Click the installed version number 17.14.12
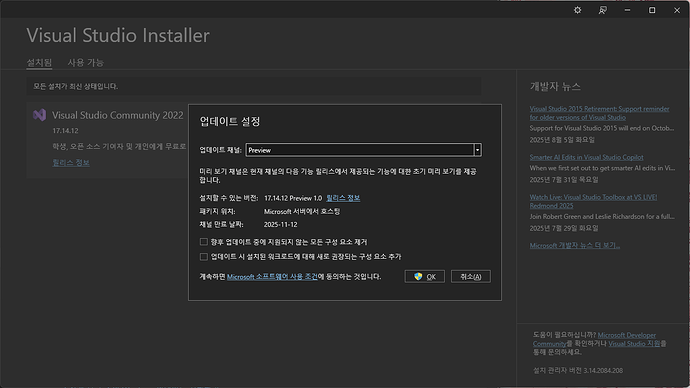The image size is (690, 388). pyautogui.click(x=65, y=131)
